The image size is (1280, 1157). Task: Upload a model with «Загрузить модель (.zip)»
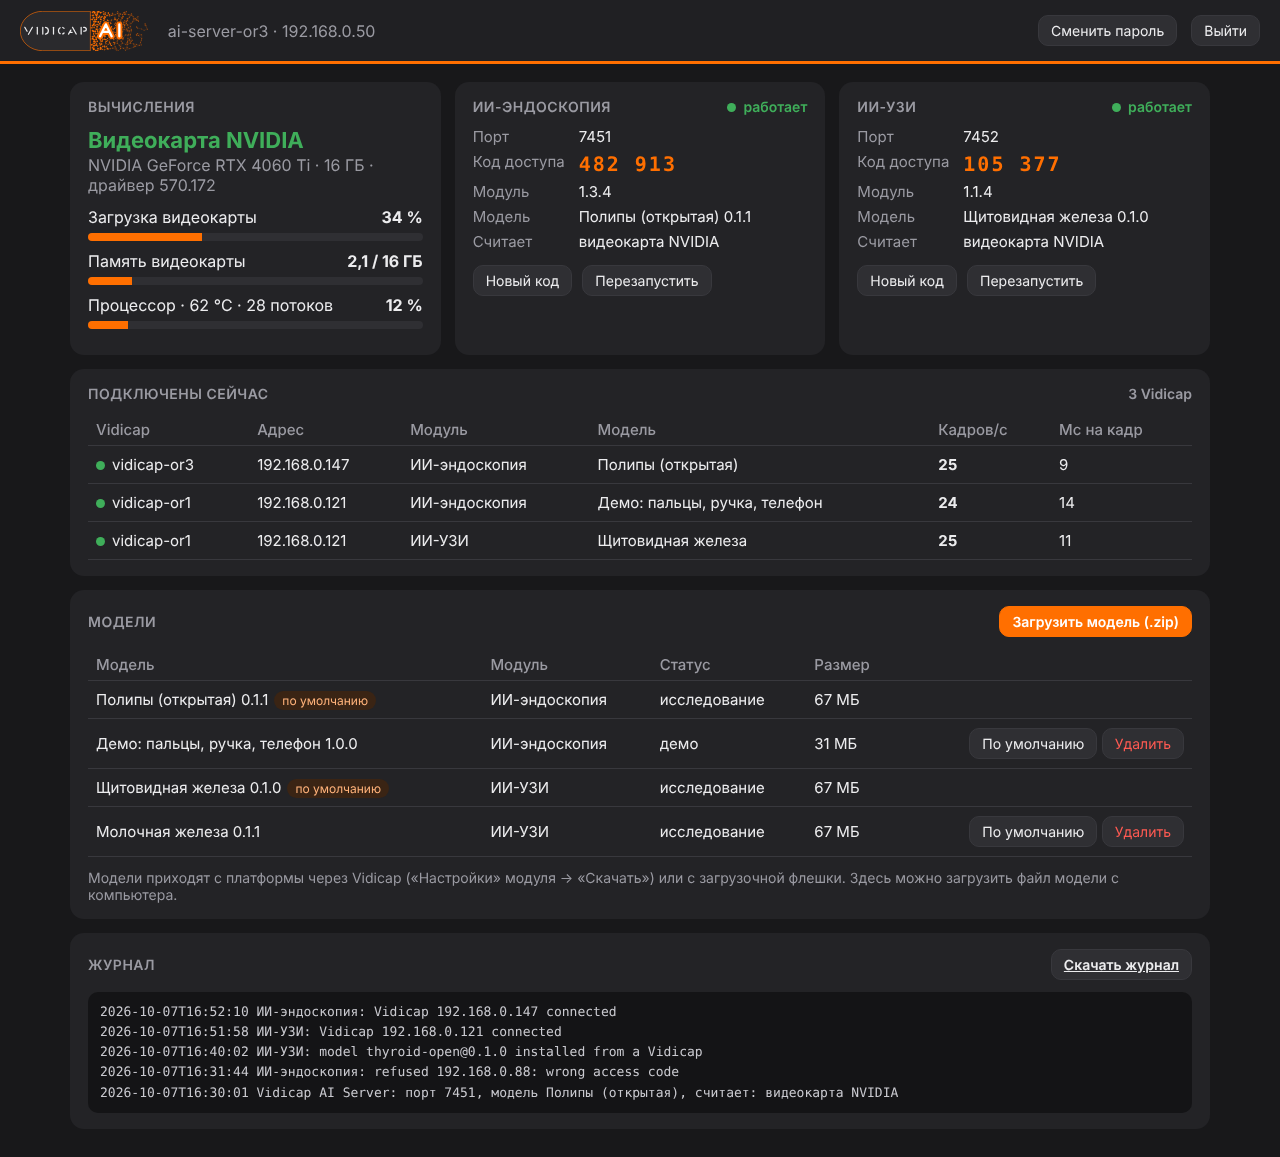pyautogui.click(x=1095, y=622)
